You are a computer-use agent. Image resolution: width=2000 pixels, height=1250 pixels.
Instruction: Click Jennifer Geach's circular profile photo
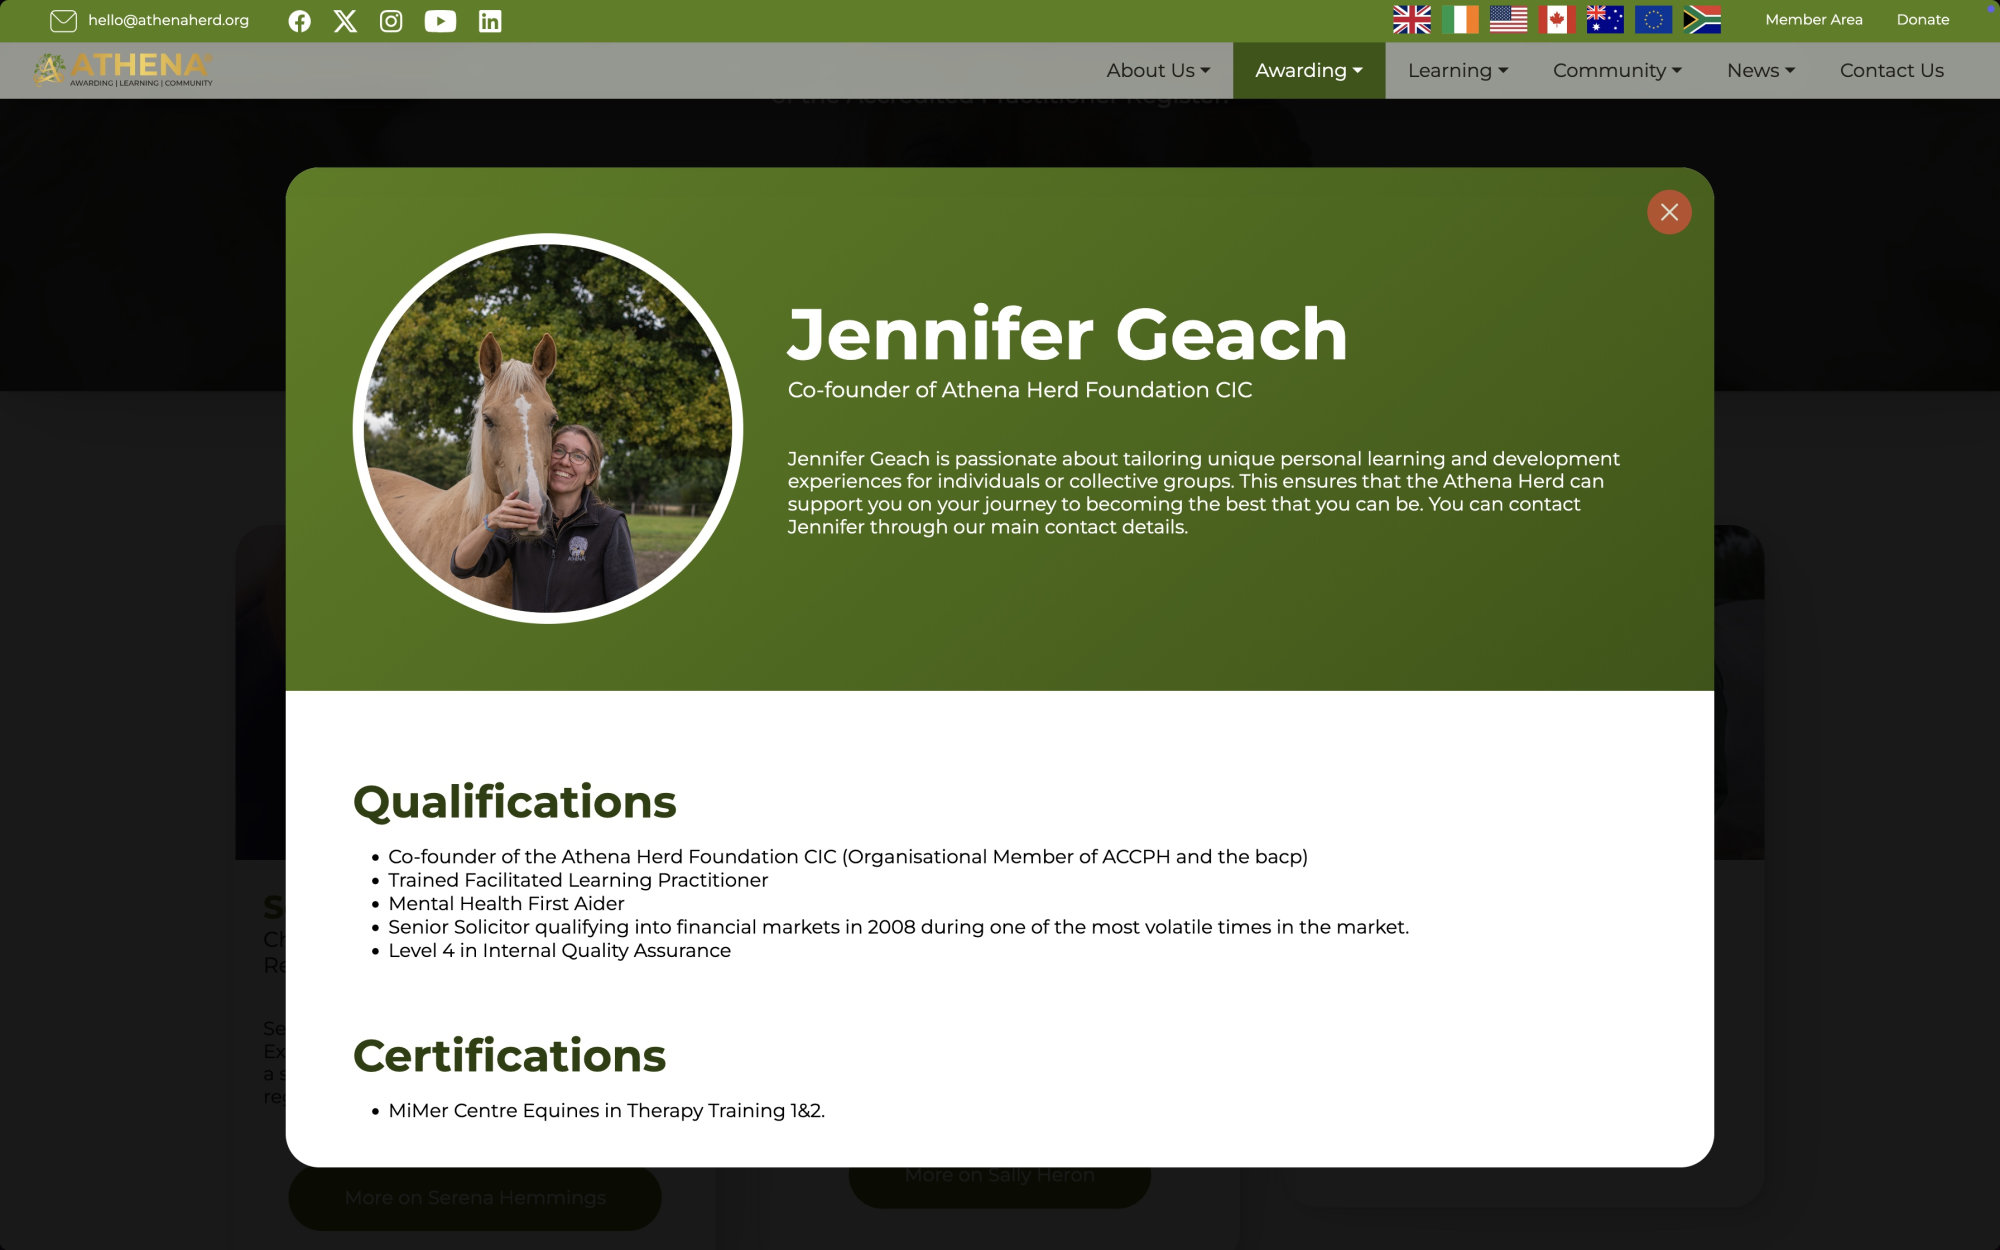tap(548, 428)
